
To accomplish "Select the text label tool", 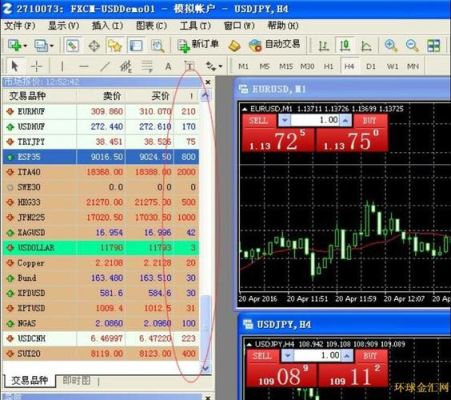I will [x=190, y=66].
